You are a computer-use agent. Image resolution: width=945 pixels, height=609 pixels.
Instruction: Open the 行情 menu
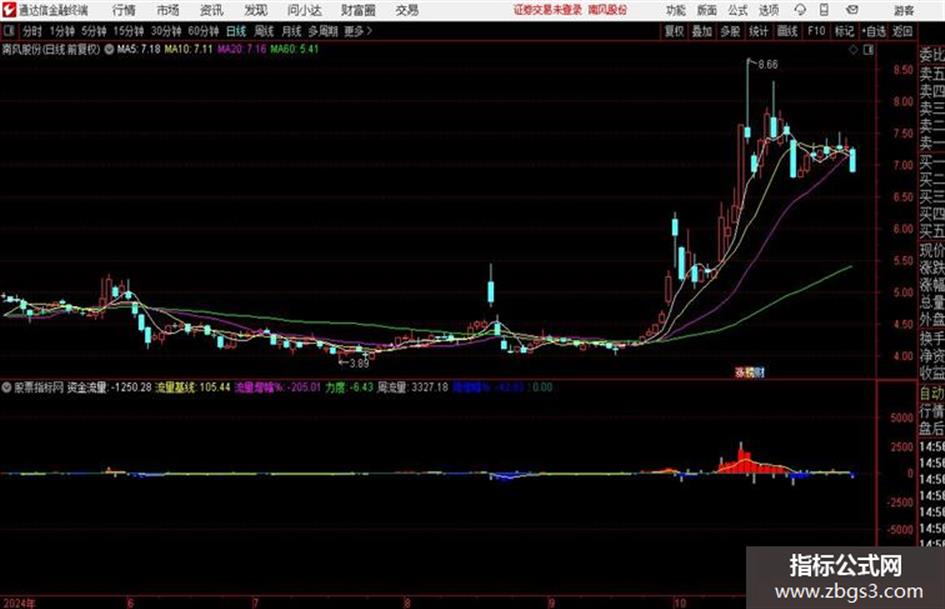124,10
